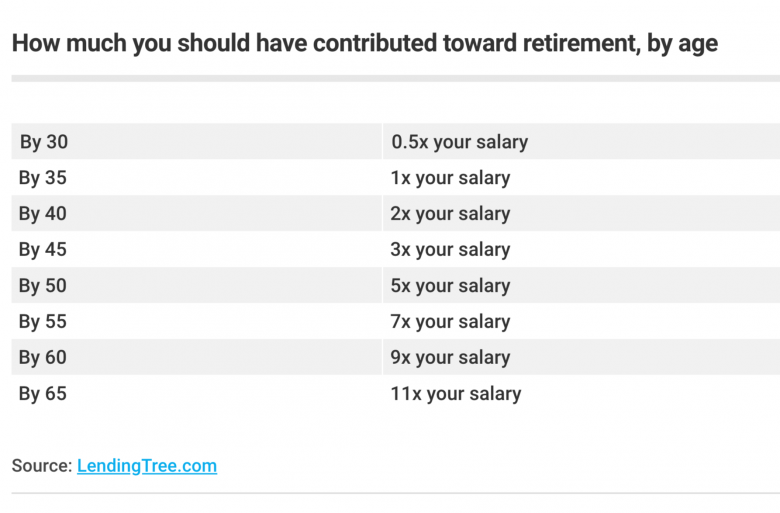Select the "By 60" age cell
780x513 pixels.
click(x=43, y=358)
